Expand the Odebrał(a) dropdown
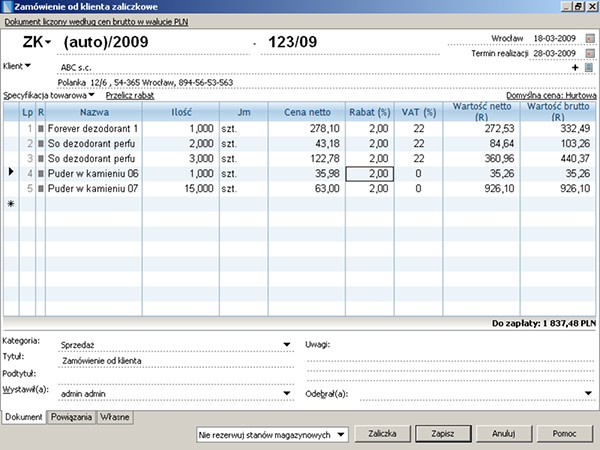The height and width of the screenshot is (450, 600). pos(587,393)
